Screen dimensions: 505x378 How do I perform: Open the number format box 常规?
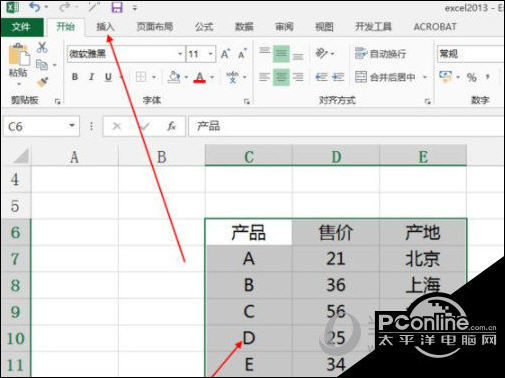pyautogui.click(x=471, y=54)
